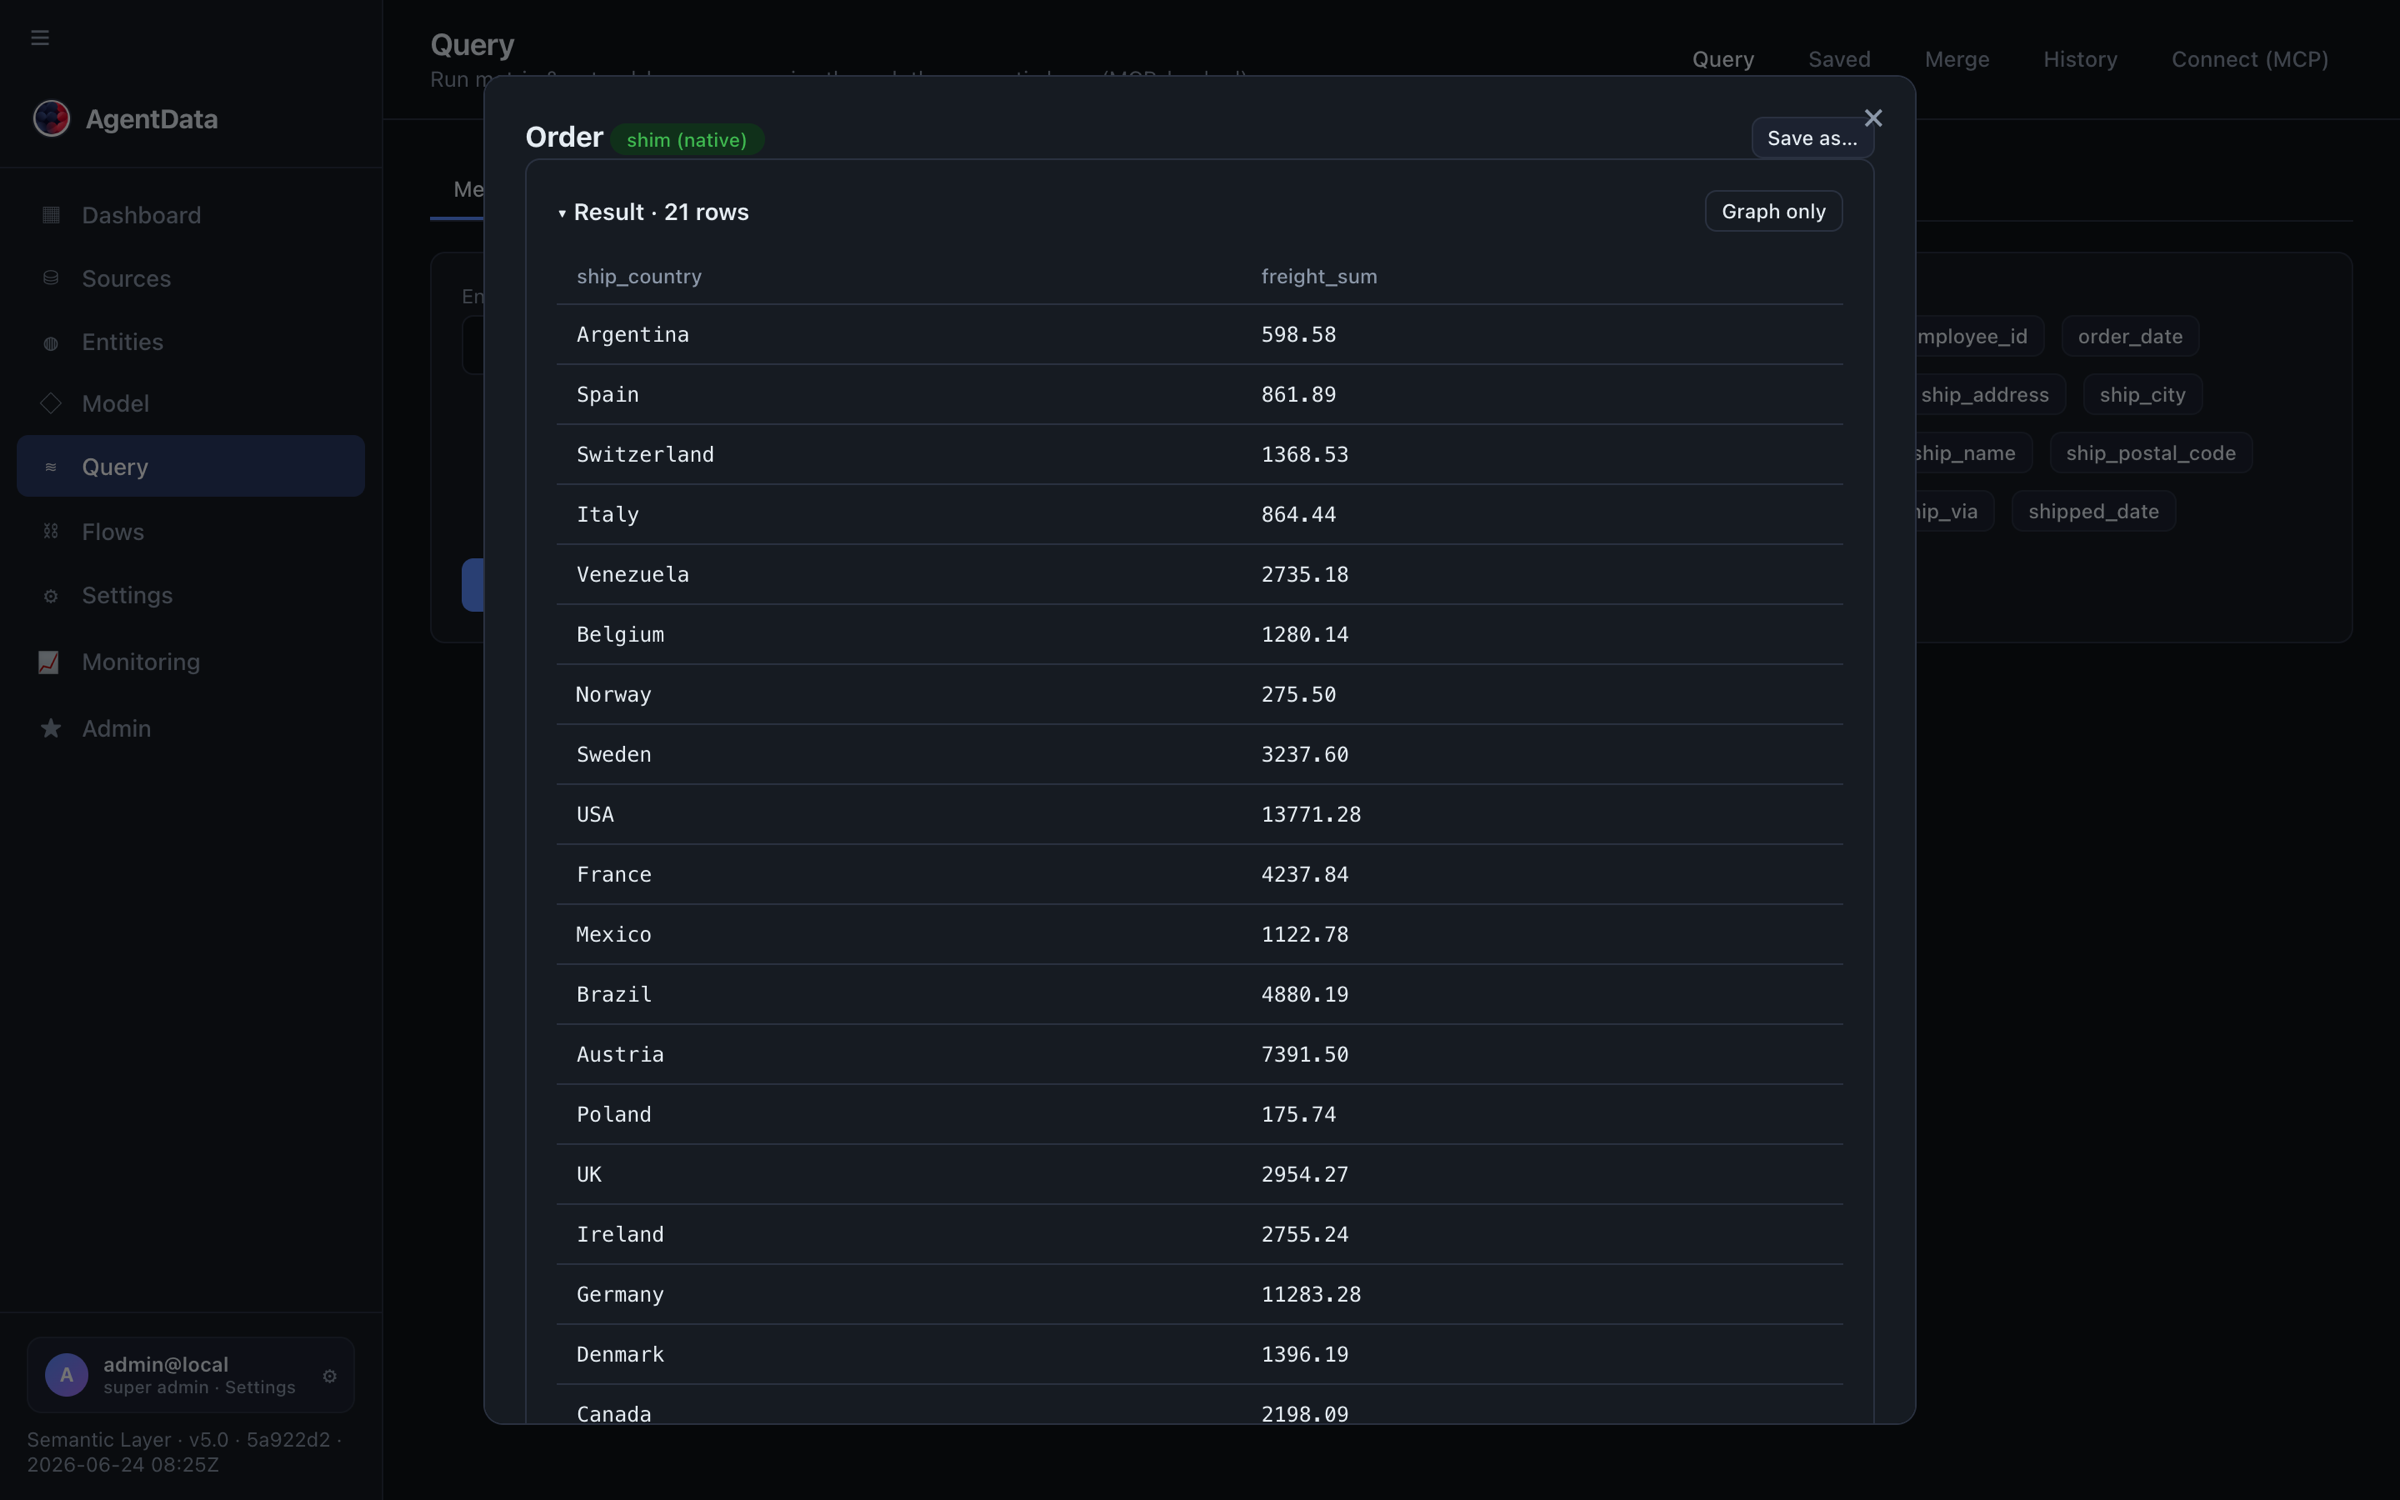2400x1500 pixels.
Task: Select the Query top tab
Action: [x=1723, y=59]
